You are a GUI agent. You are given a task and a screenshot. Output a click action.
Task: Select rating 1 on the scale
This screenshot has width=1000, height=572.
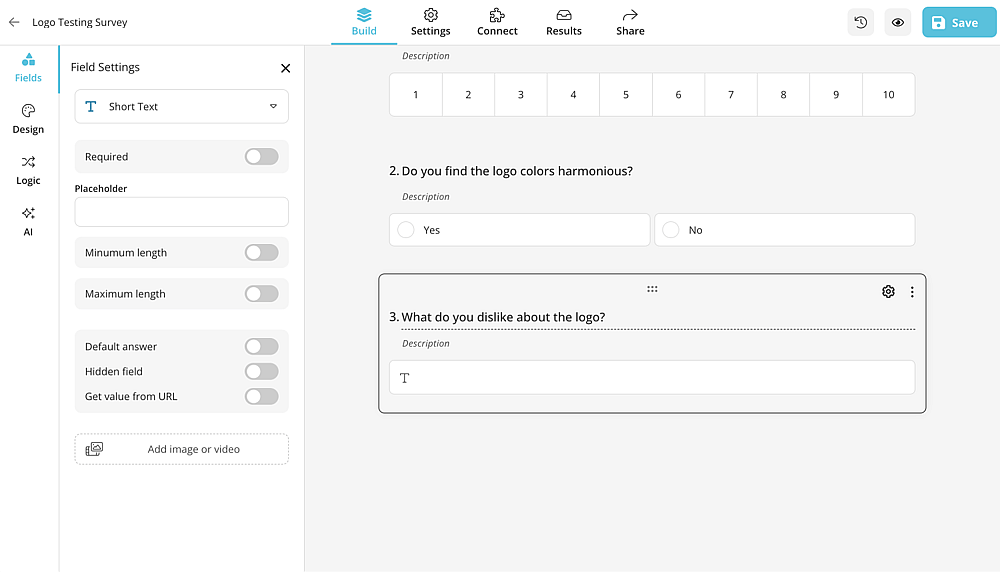416,94
